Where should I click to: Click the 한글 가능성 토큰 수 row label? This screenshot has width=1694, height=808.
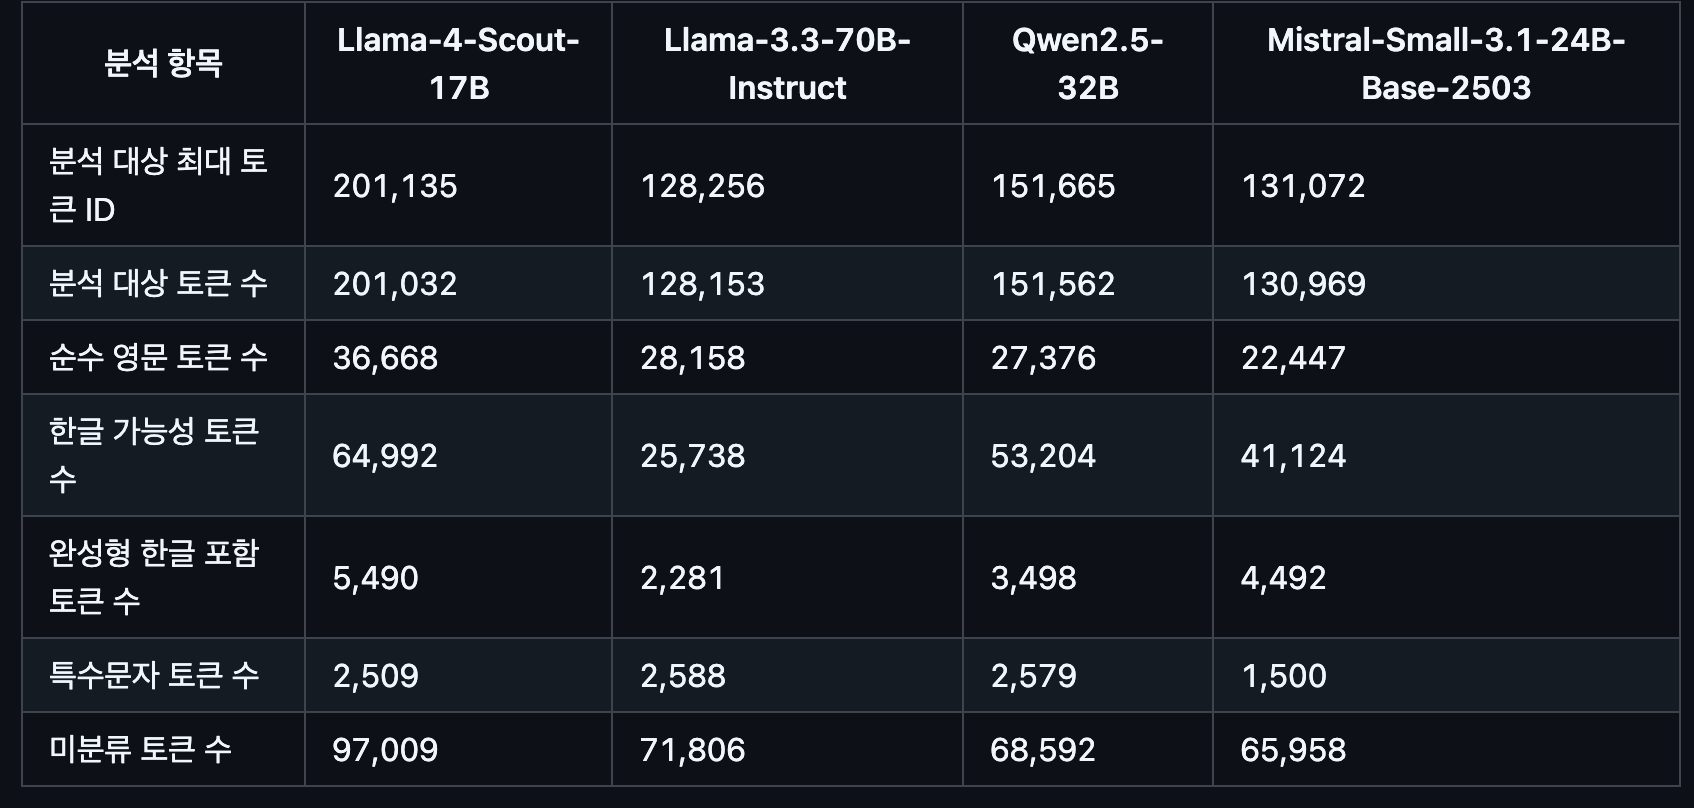pyautogui.click(x=154, y=455)
